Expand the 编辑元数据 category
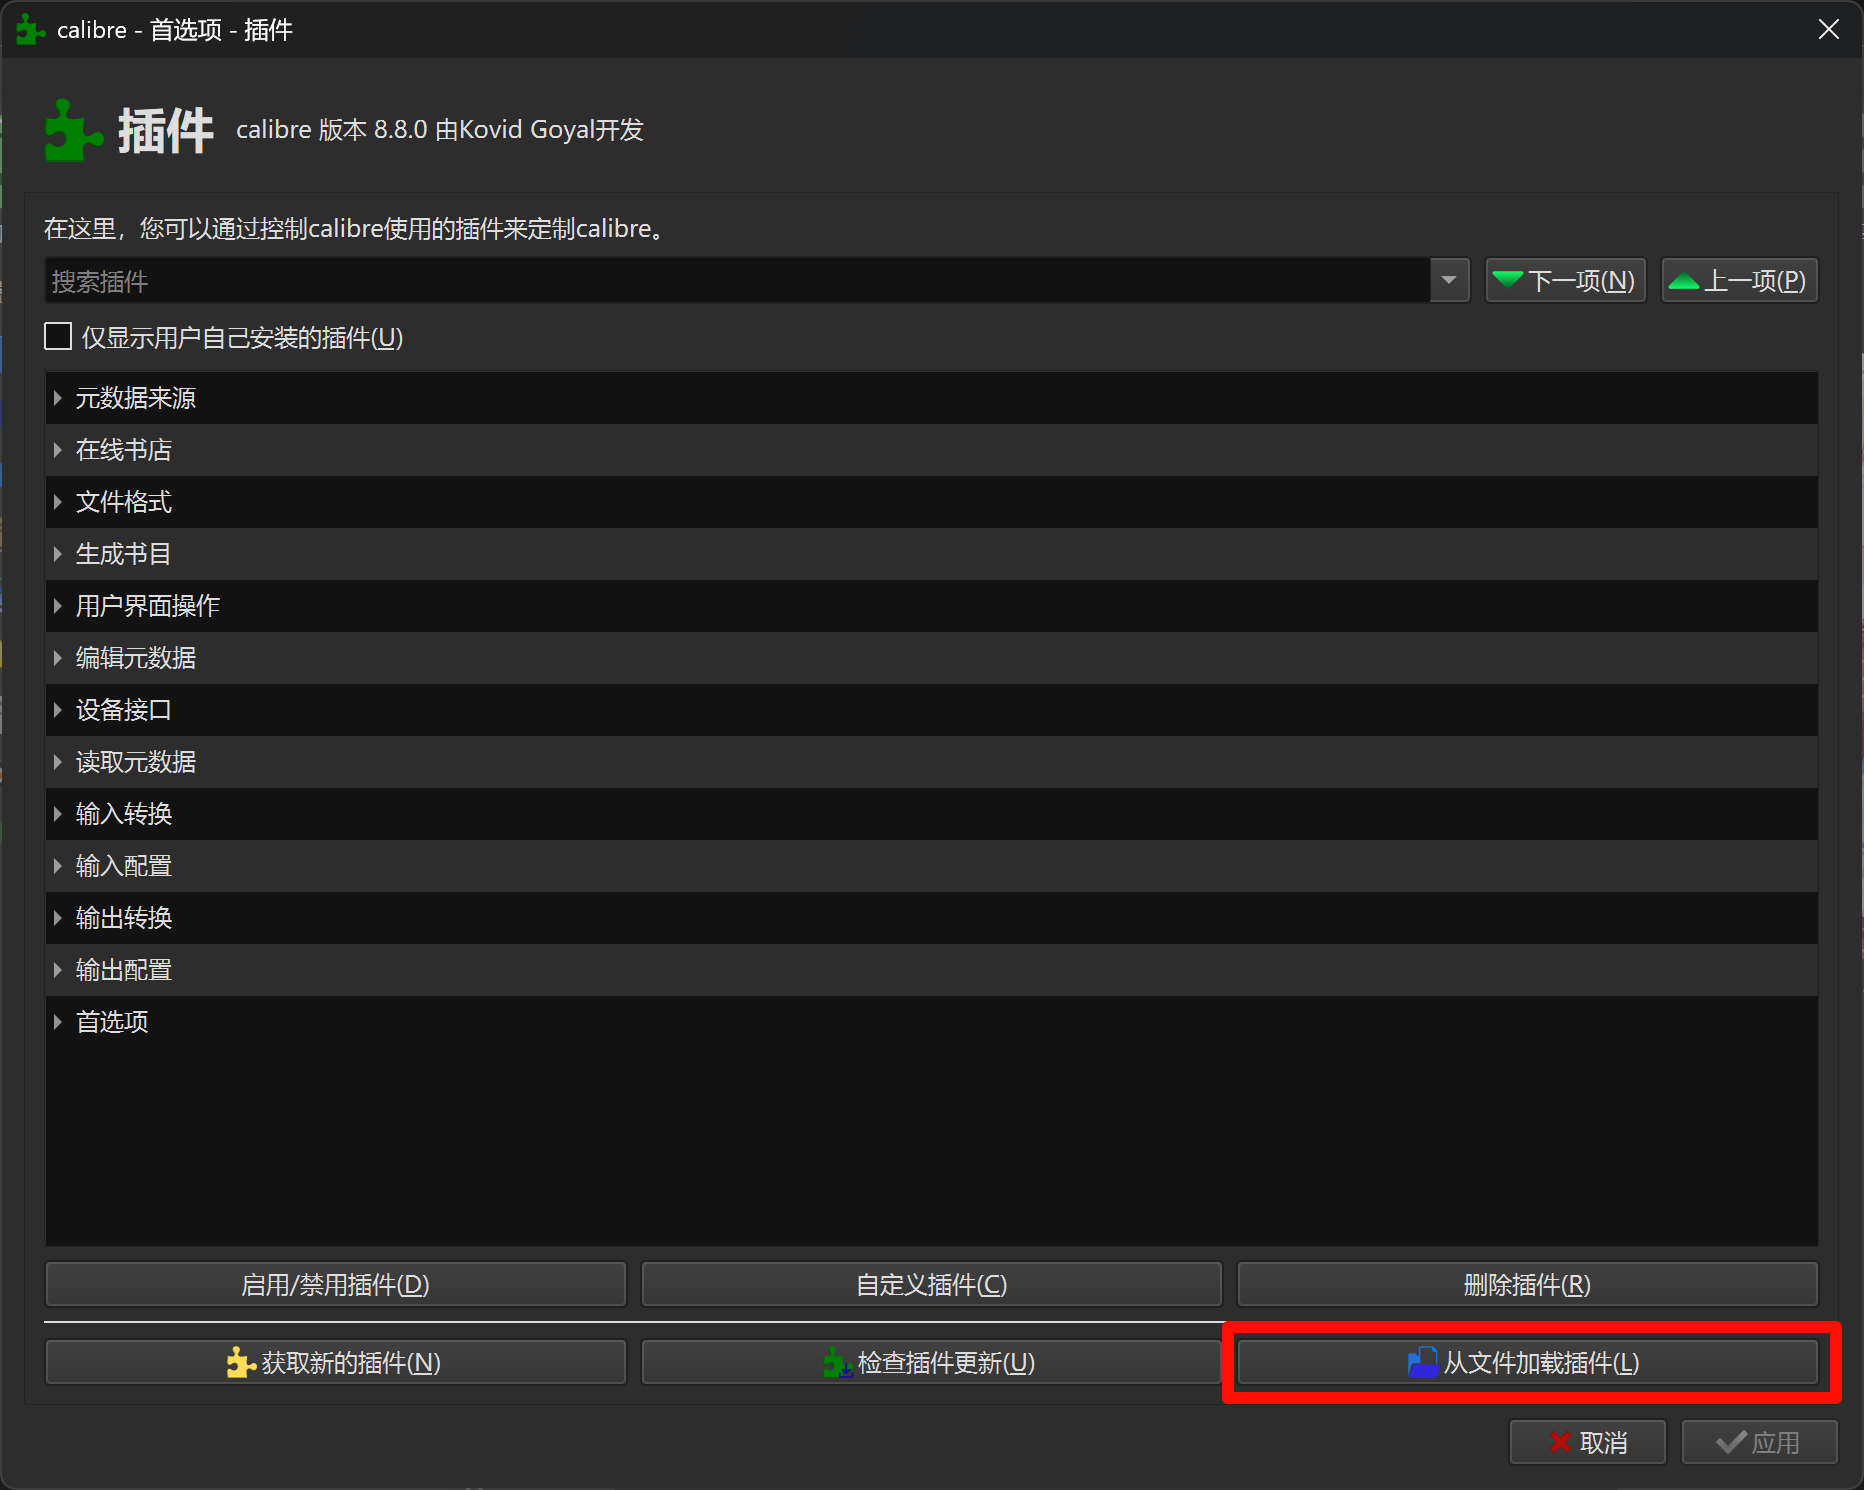 (x=58, y=658)
